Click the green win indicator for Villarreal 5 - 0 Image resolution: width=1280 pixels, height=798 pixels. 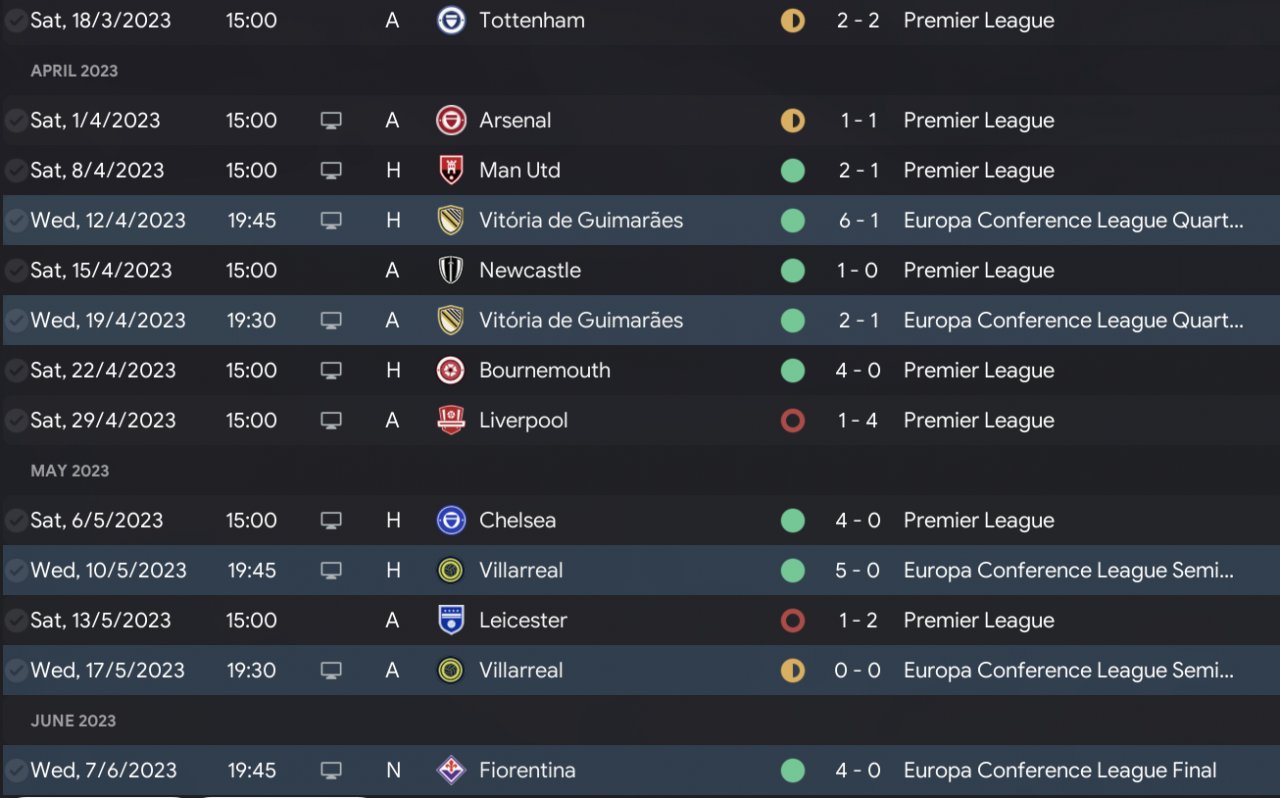(792, 570)
